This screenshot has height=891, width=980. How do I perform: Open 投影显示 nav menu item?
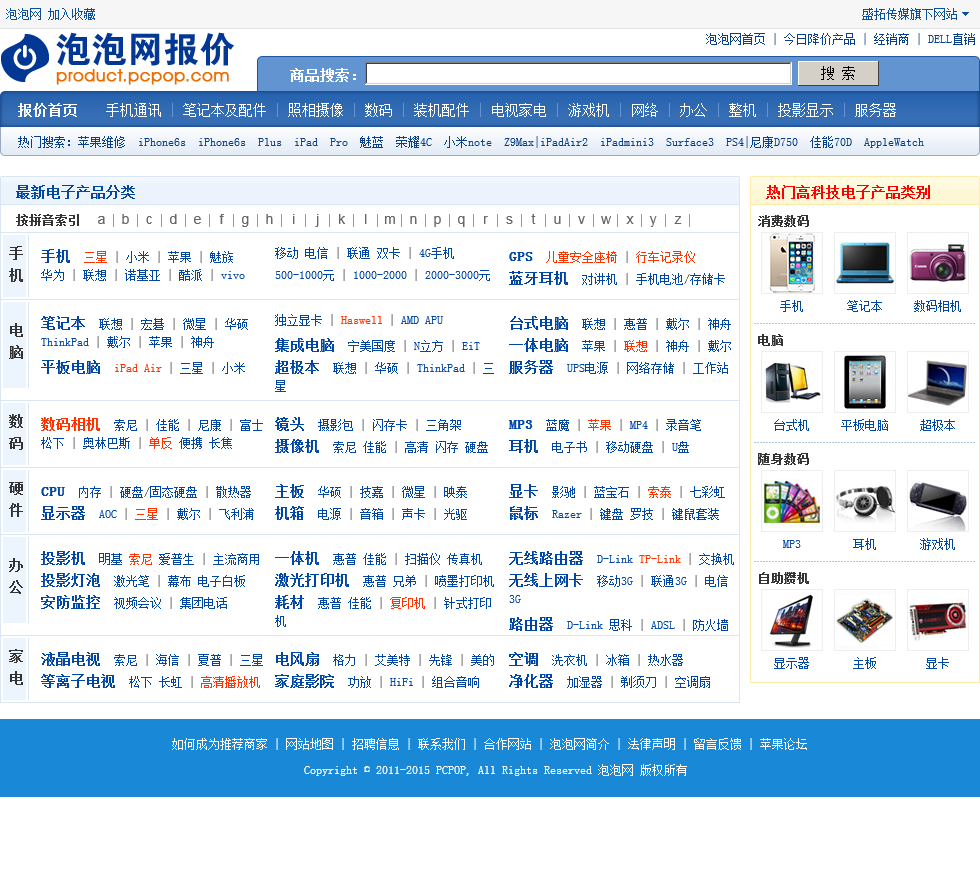805,111
